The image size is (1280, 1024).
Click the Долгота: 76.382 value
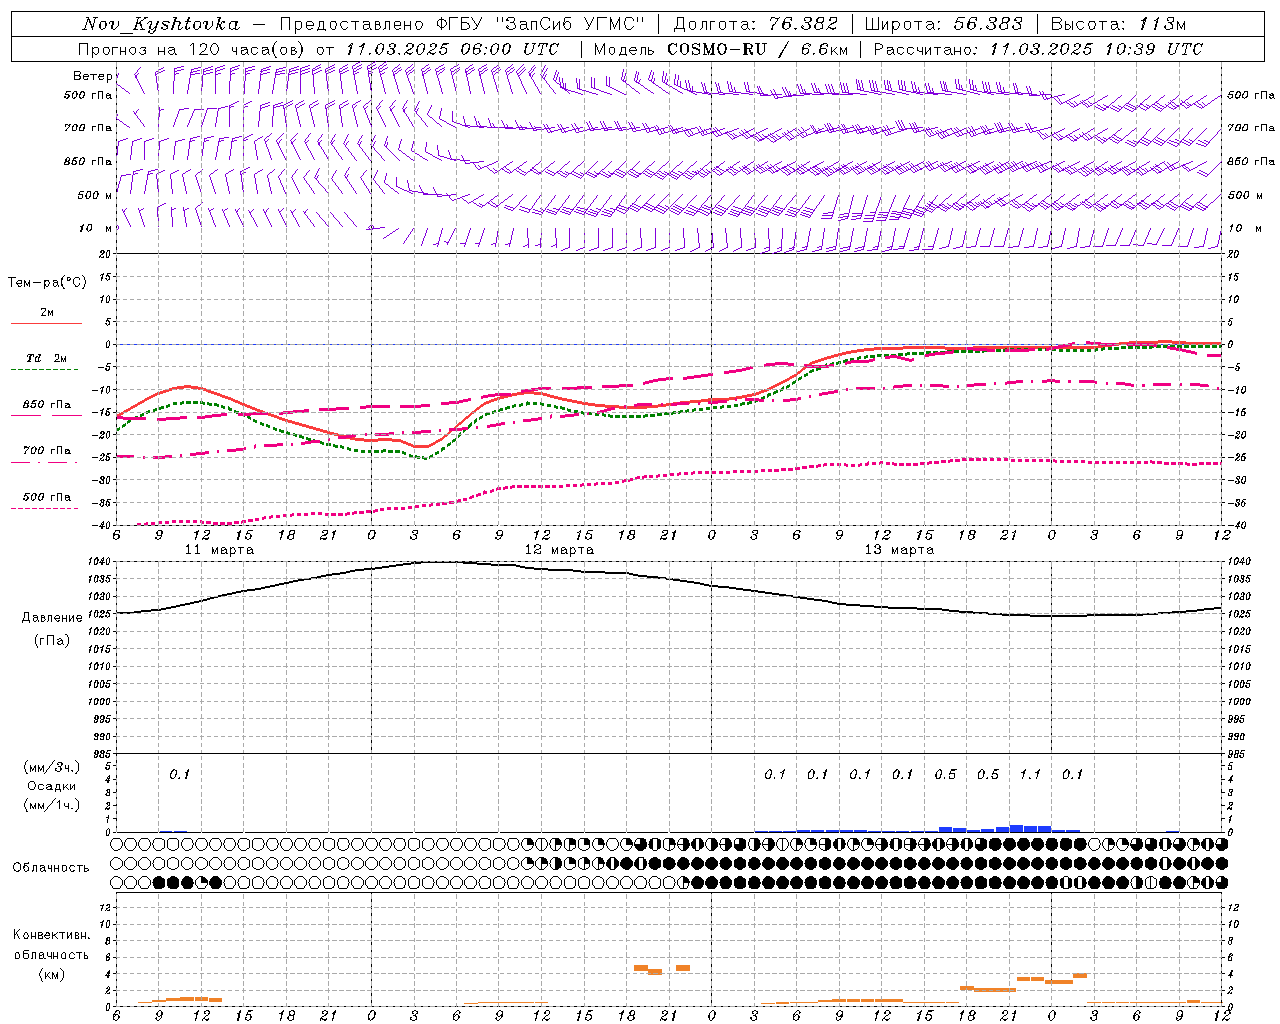point(755,24)
